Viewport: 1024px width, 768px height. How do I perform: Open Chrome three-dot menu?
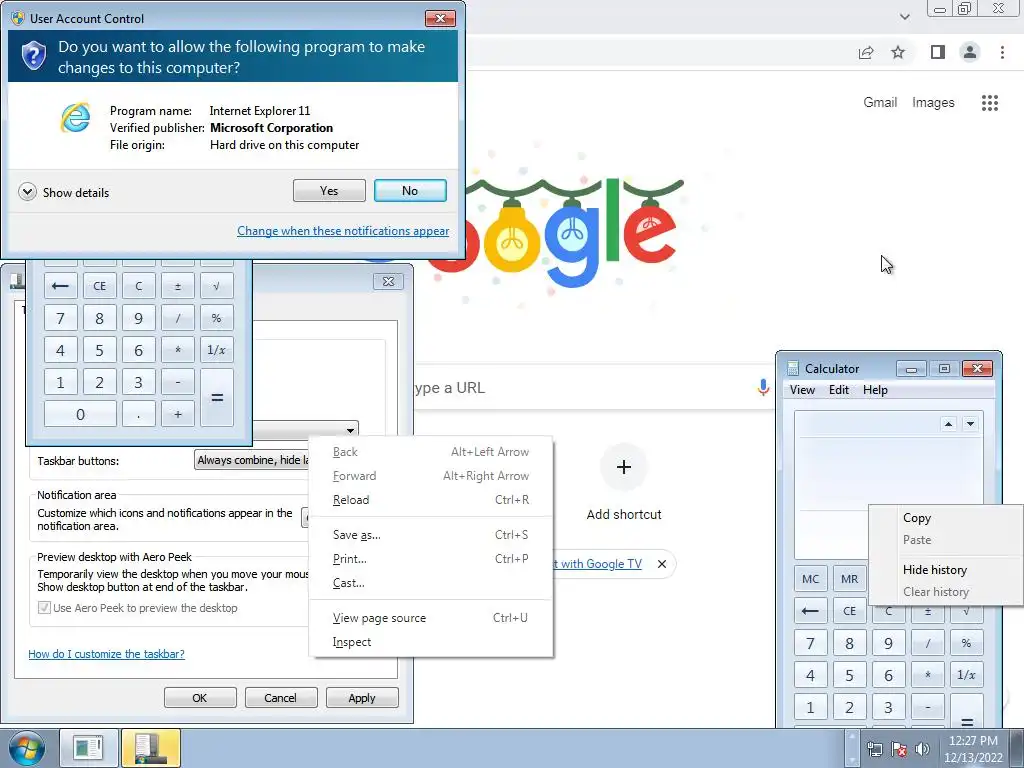pos(1002,52)
